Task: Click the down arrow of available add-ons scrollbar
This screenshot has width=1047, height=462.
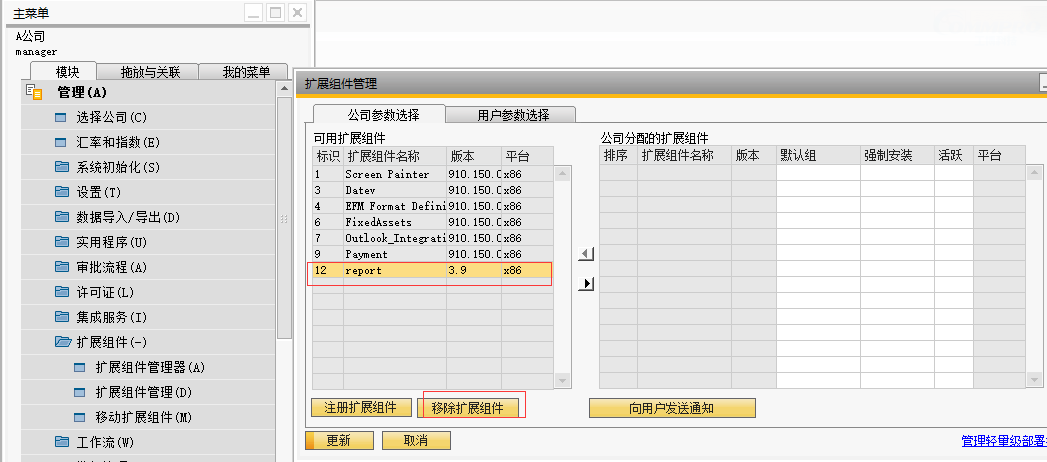Action: coord(563,381)
